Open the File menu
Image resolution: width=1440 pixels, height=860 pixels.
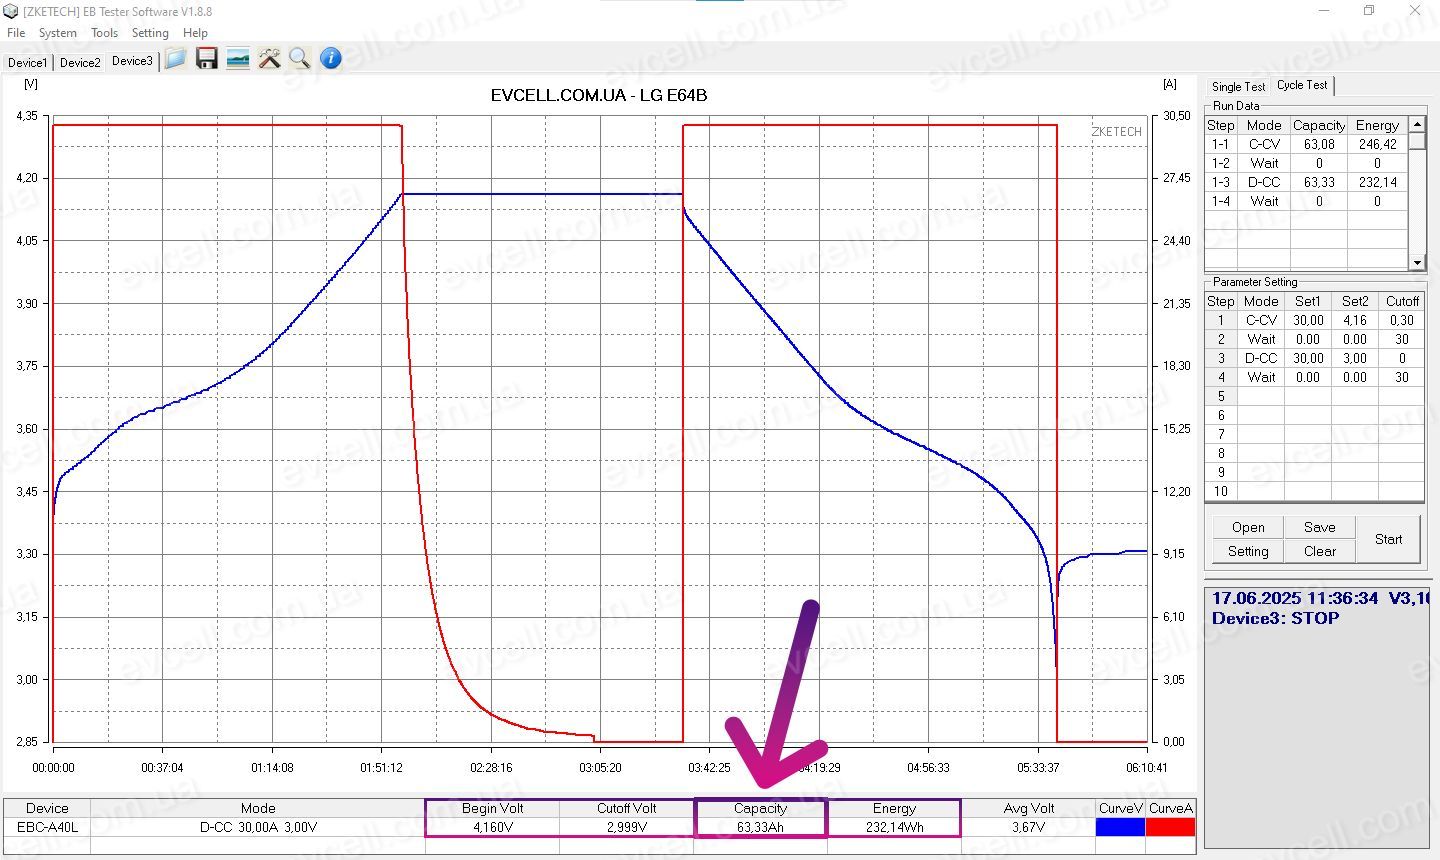pyautogui.click(x=16, y=33)
